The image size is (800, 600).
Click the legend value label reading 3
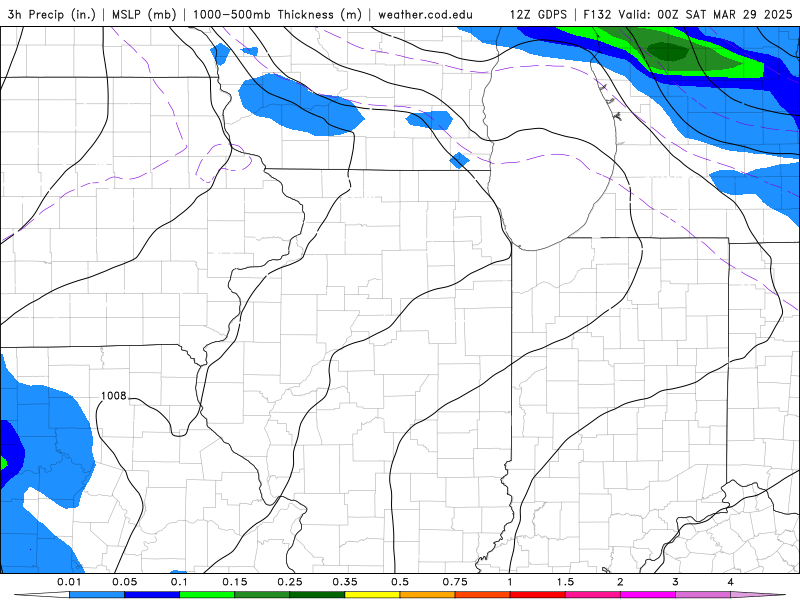click(x=675, y=582)
